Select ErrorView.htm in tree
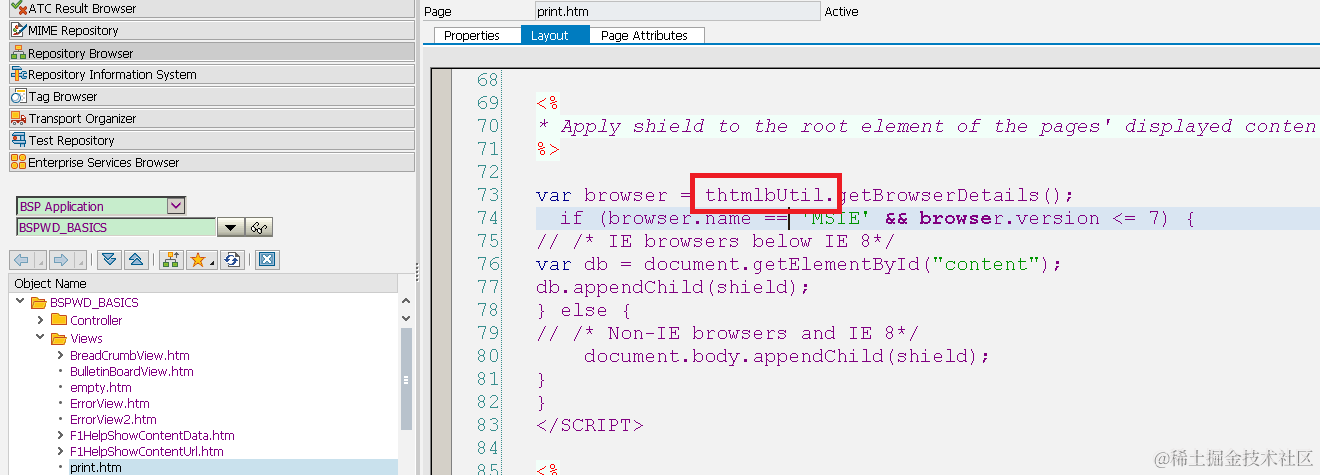 coord(109,403)
